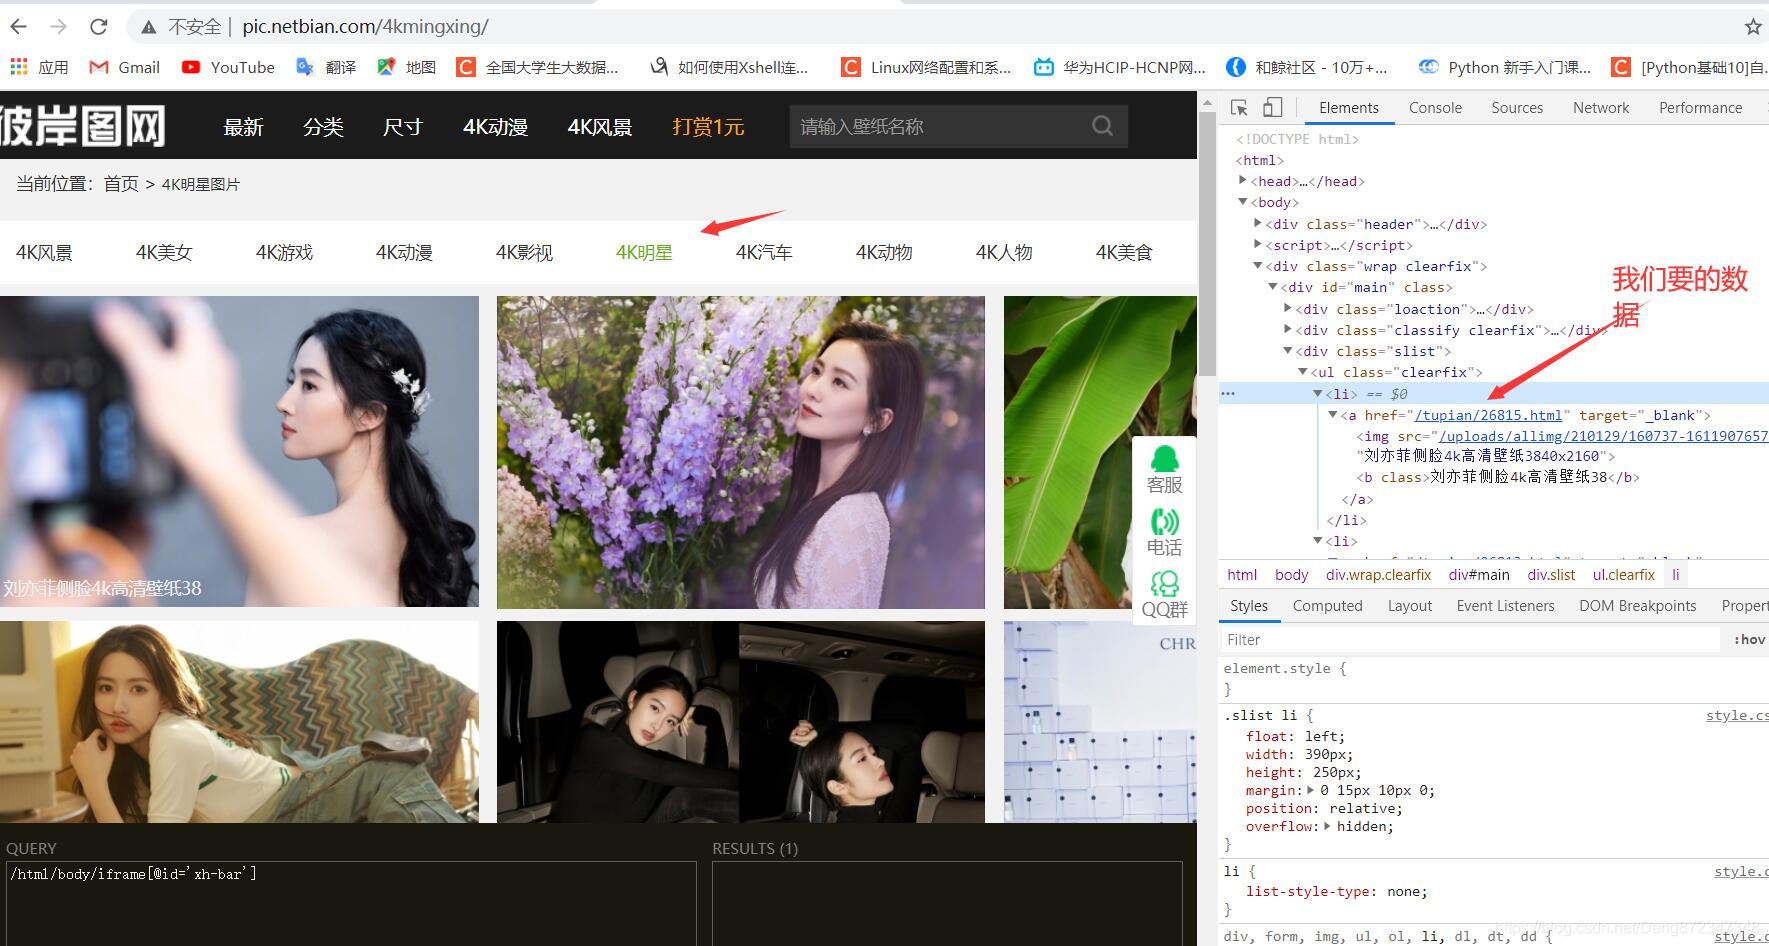Select the 4K明星 category

point(644,253)
